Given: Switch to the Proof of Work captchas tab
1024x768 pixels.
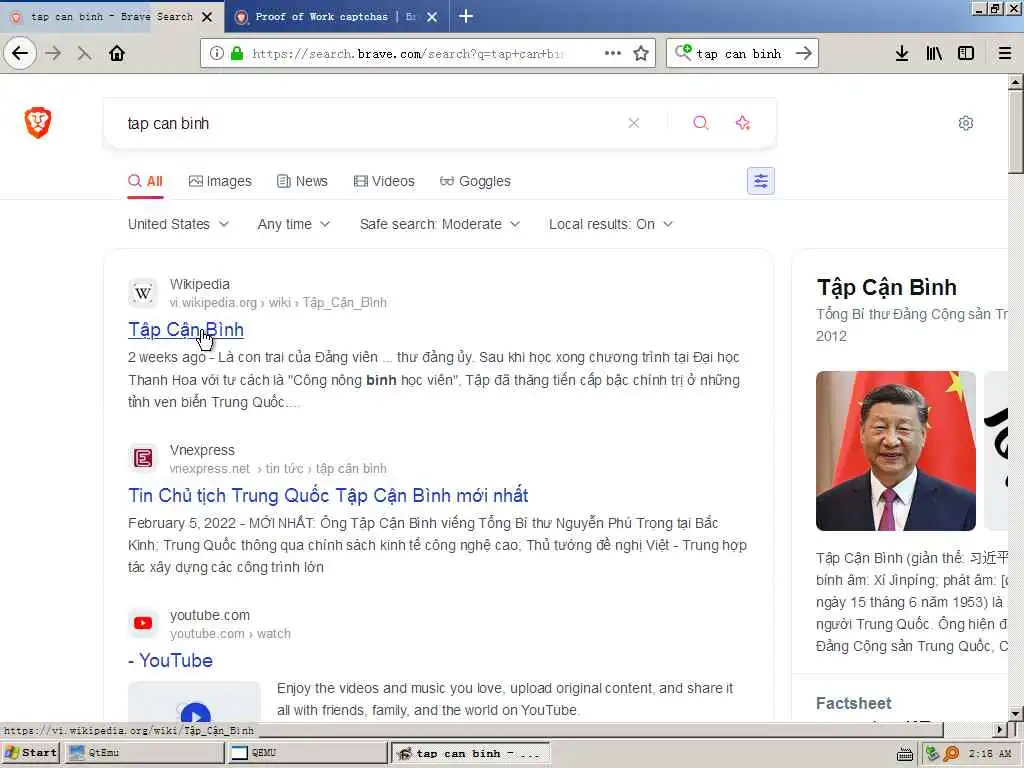Looking at the screenshot, I should tap(336, 16).
